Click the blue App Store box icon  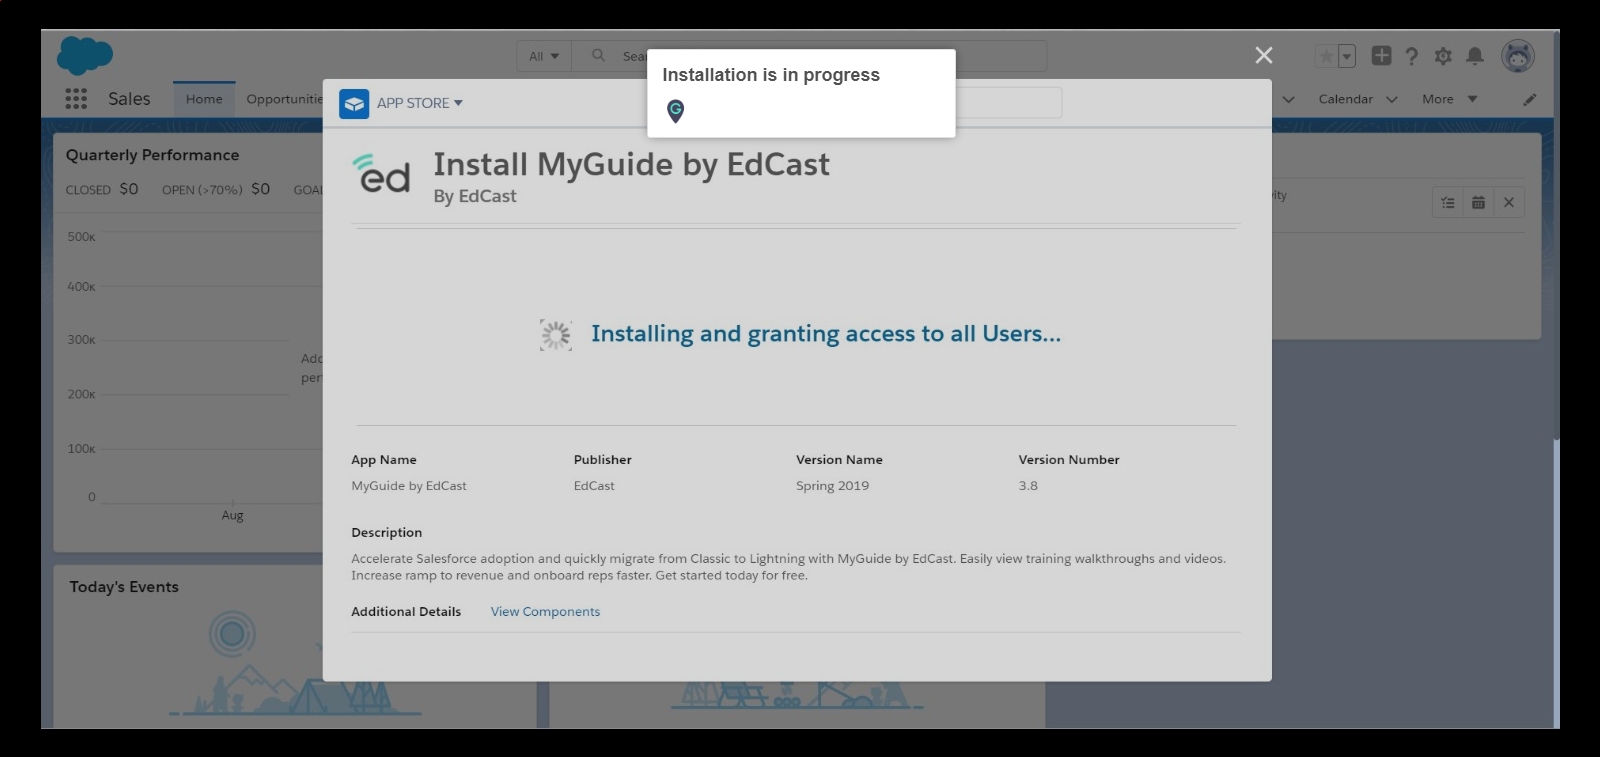pyautogui.click(x=354, y=103)
